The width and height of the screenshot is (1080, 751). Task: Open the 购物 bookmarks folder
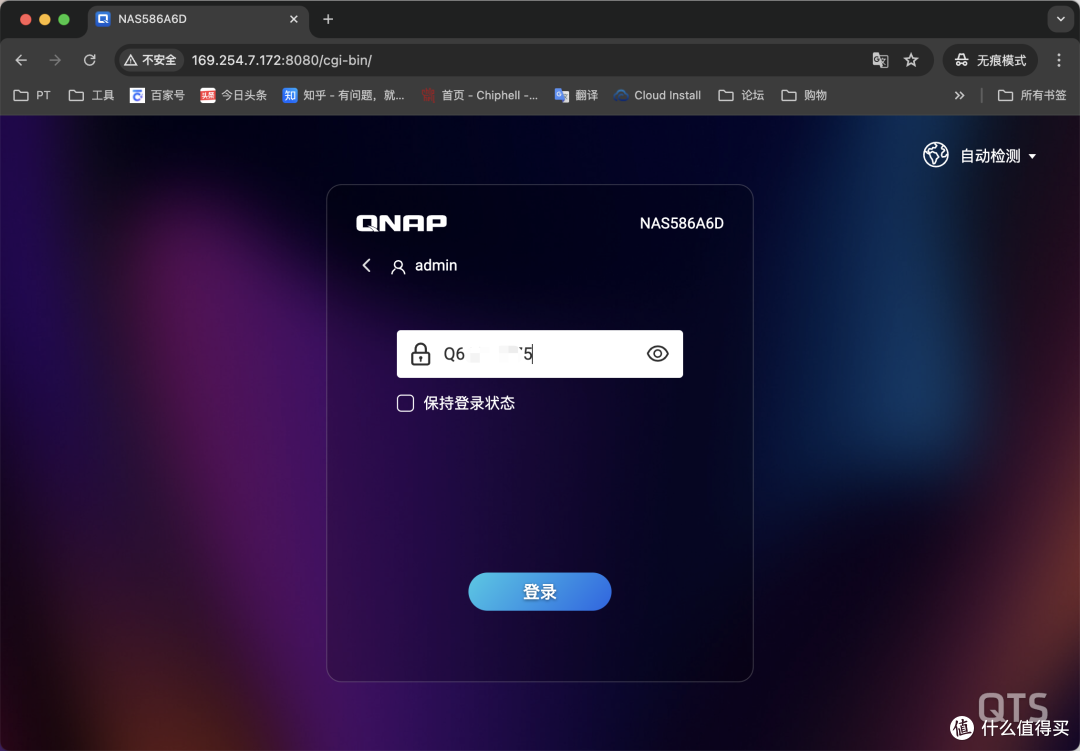804,95
